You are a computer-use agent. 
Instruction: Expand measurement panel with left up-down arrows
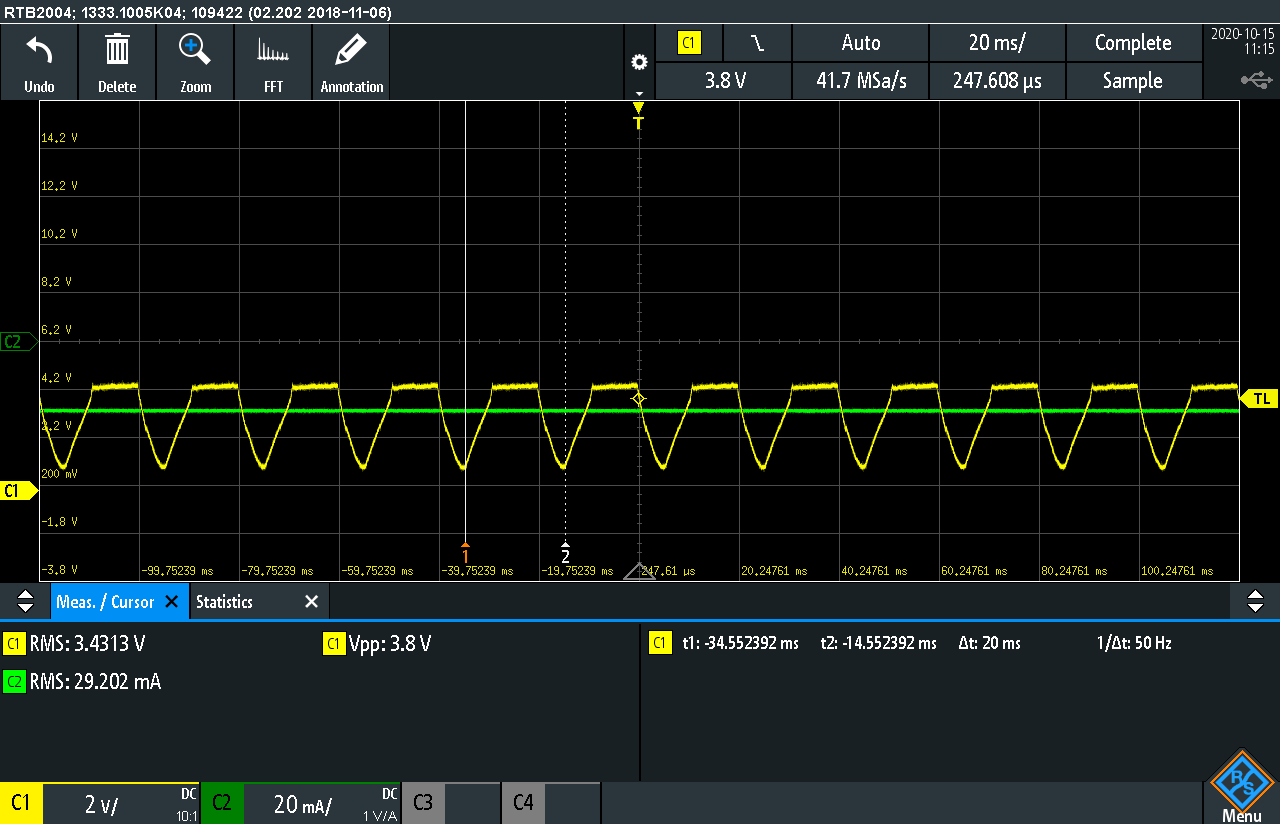pyautogui.click(x=25, y=602)
